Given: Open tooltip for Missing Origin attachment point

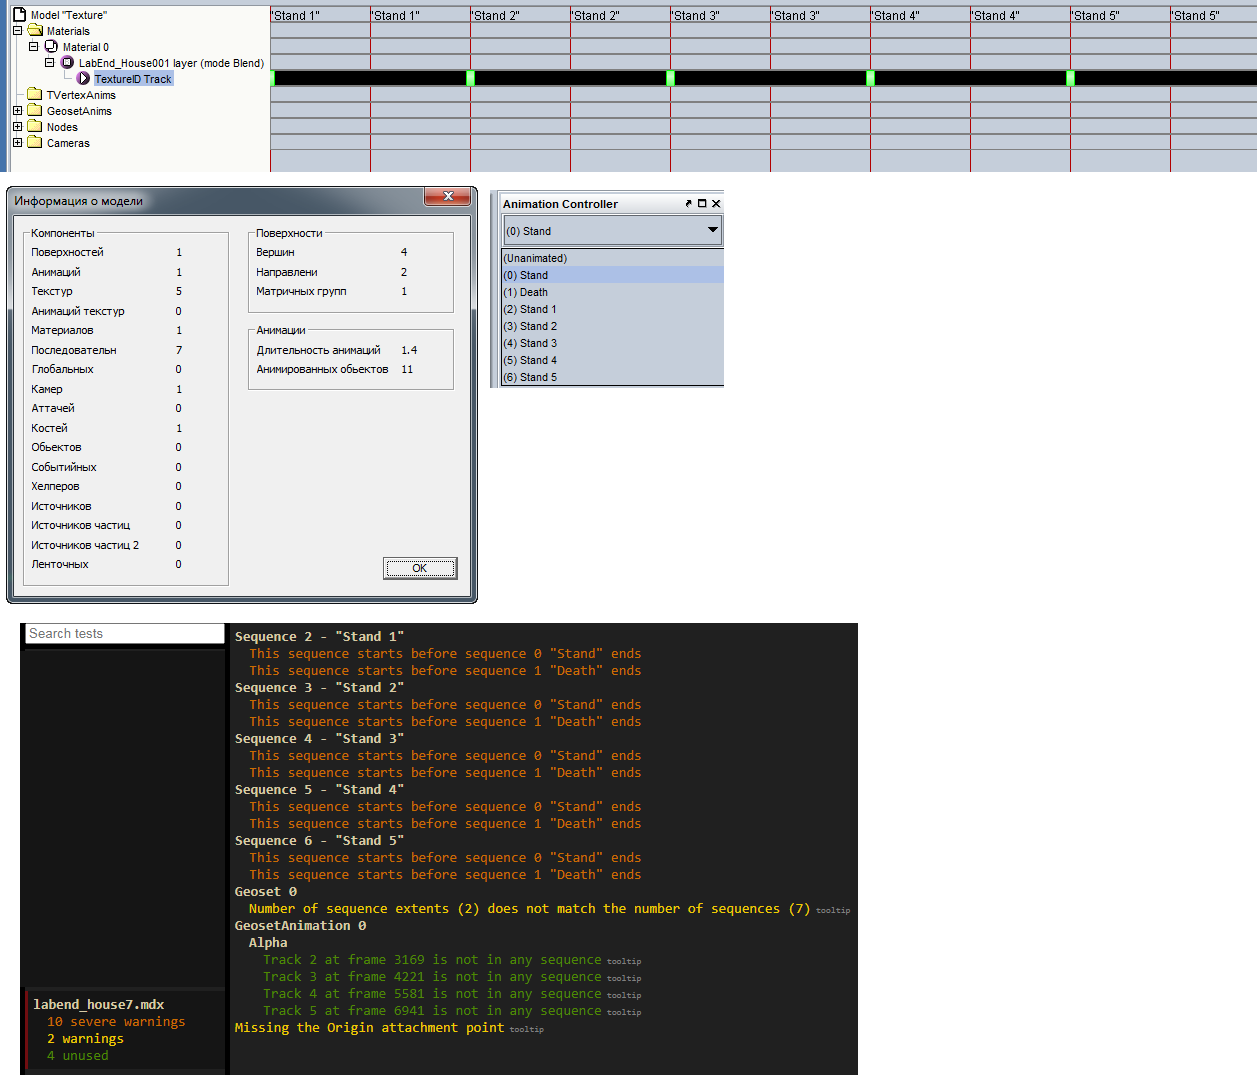Looking at the screenshot, I should (527, 1030).
